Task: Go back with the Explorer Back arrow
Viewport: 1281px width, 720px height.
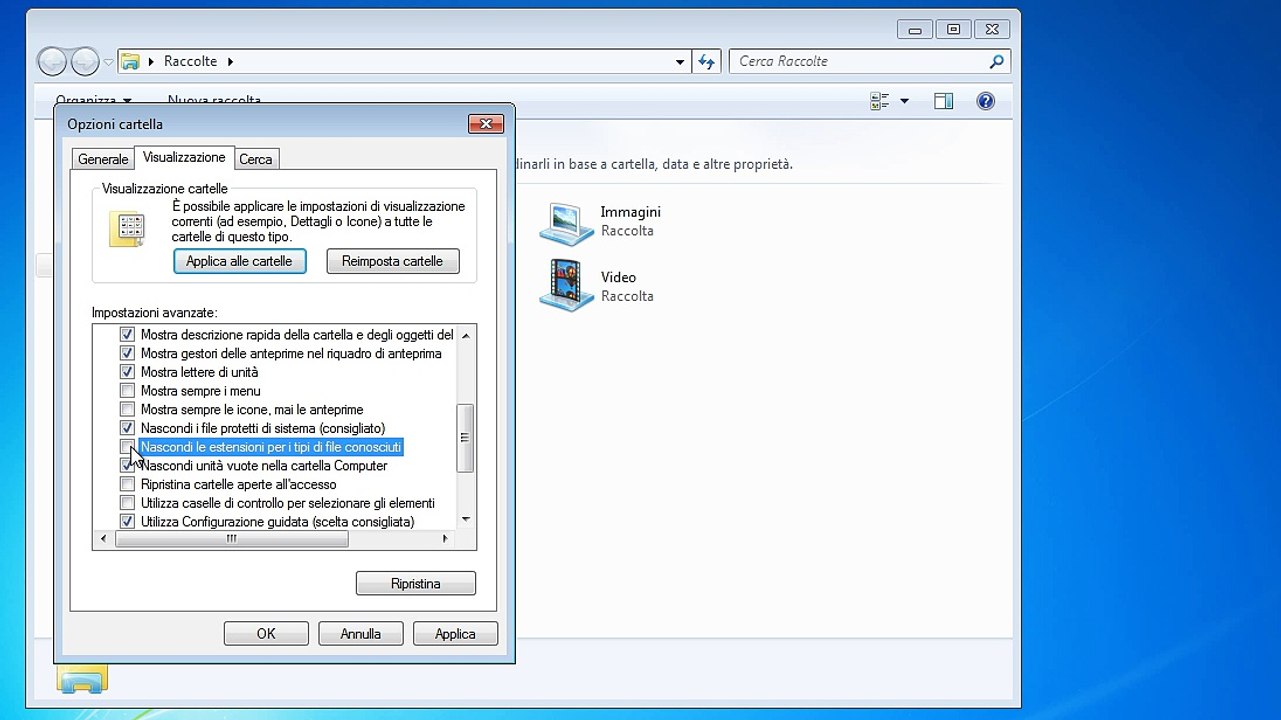Action: click(x=52, y=62)
